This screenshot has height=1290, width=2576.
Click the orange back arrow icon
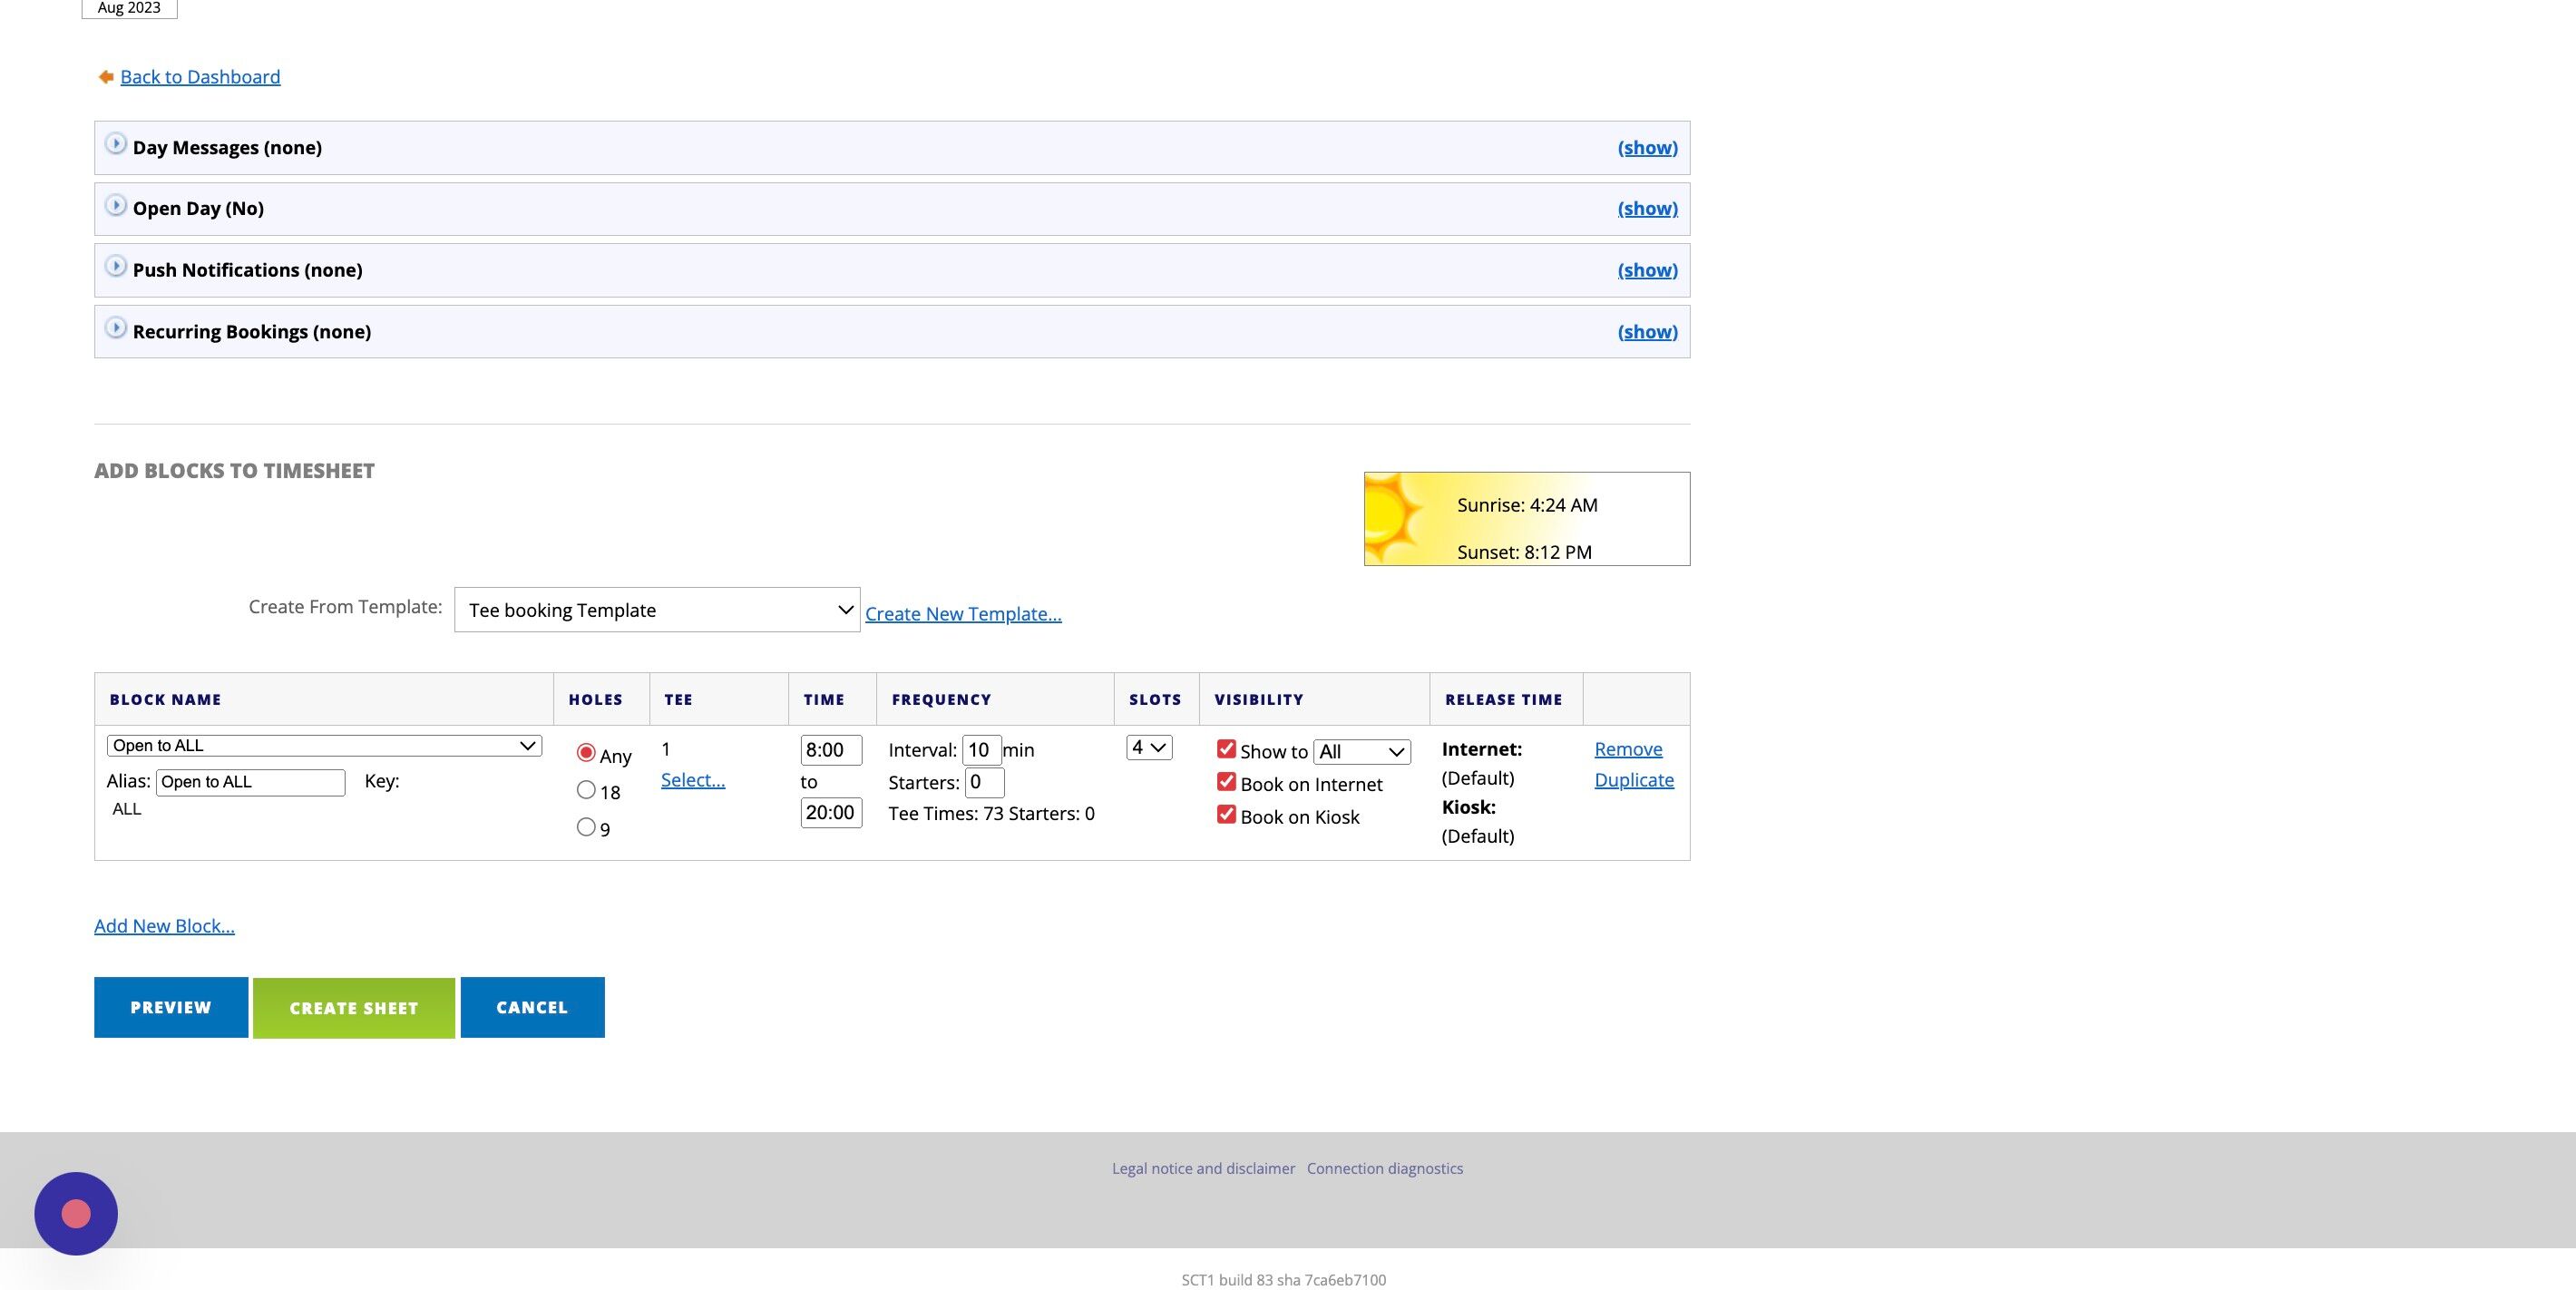tap(105, 77)
